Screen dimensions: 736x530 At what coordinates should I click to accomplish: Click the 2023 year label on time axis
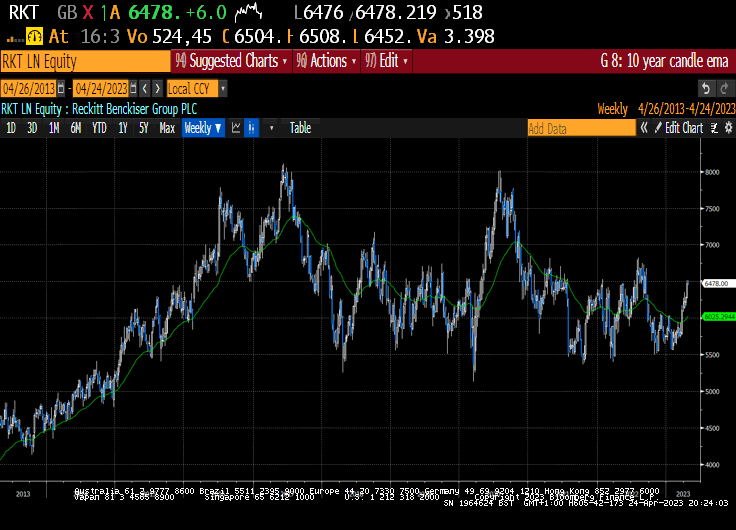tap(683, 494)
